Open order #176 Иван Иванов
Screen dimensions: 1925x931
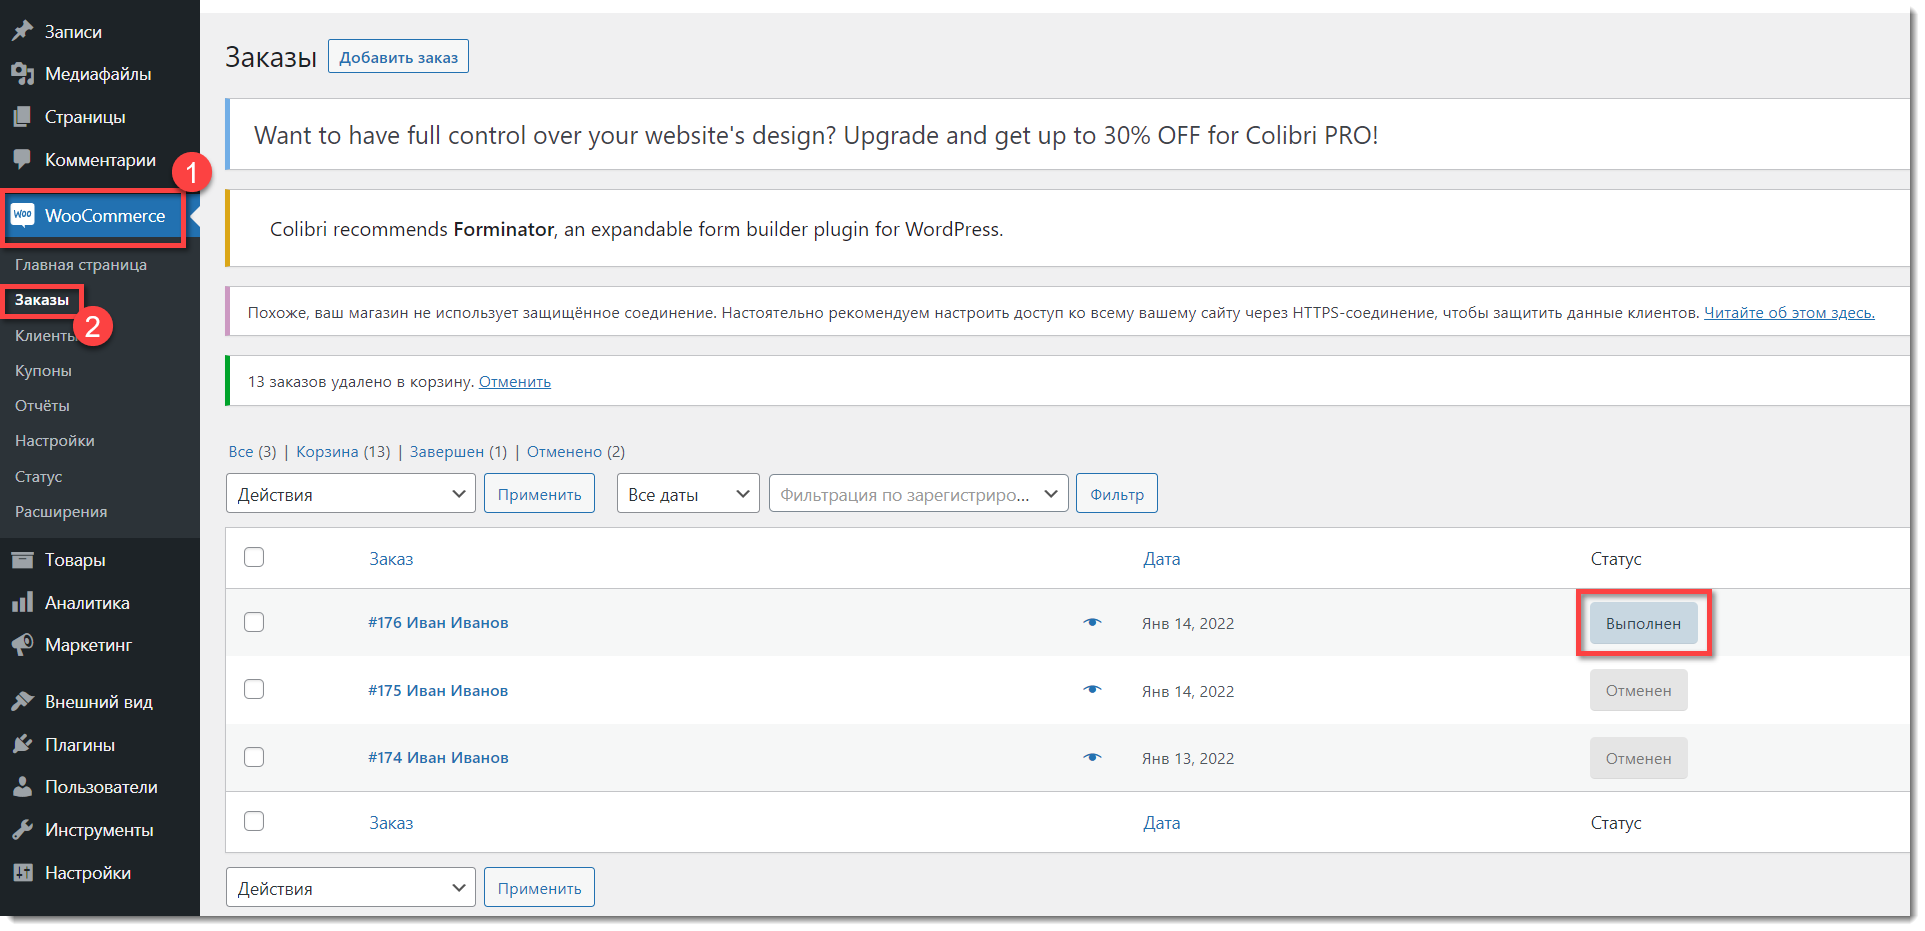[x=438, y=622]
